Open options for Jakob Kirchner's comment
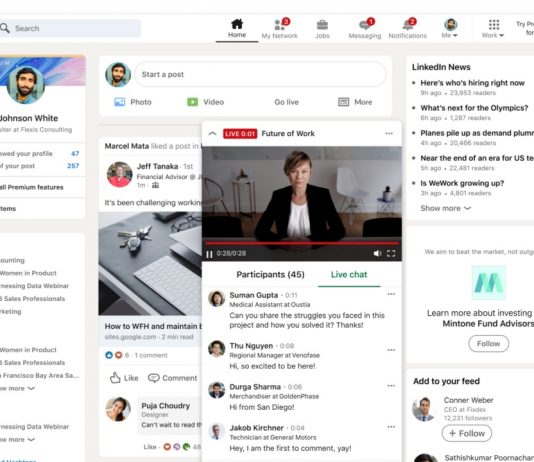This screenshot has width=534, height=462. pyautogui.click(x=391, y=427)
